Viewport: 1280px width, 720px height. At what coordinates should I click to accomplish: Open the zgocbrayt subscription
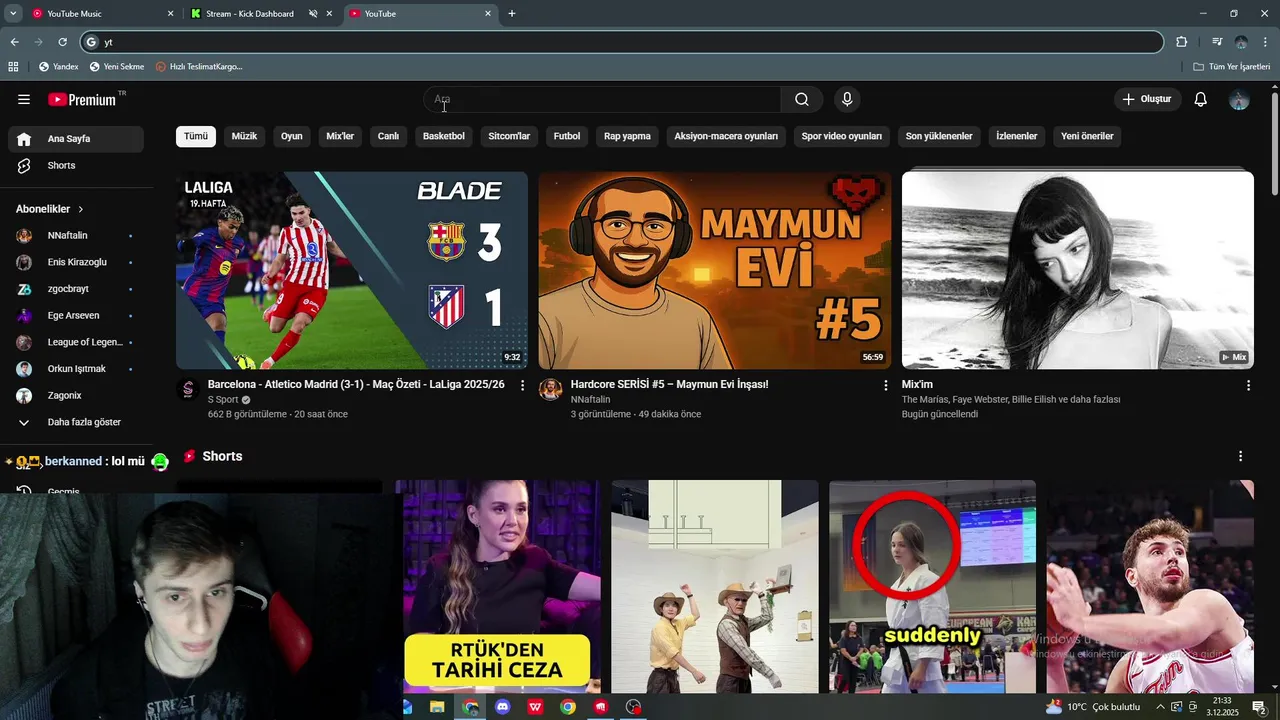click(x=76, y=289)
